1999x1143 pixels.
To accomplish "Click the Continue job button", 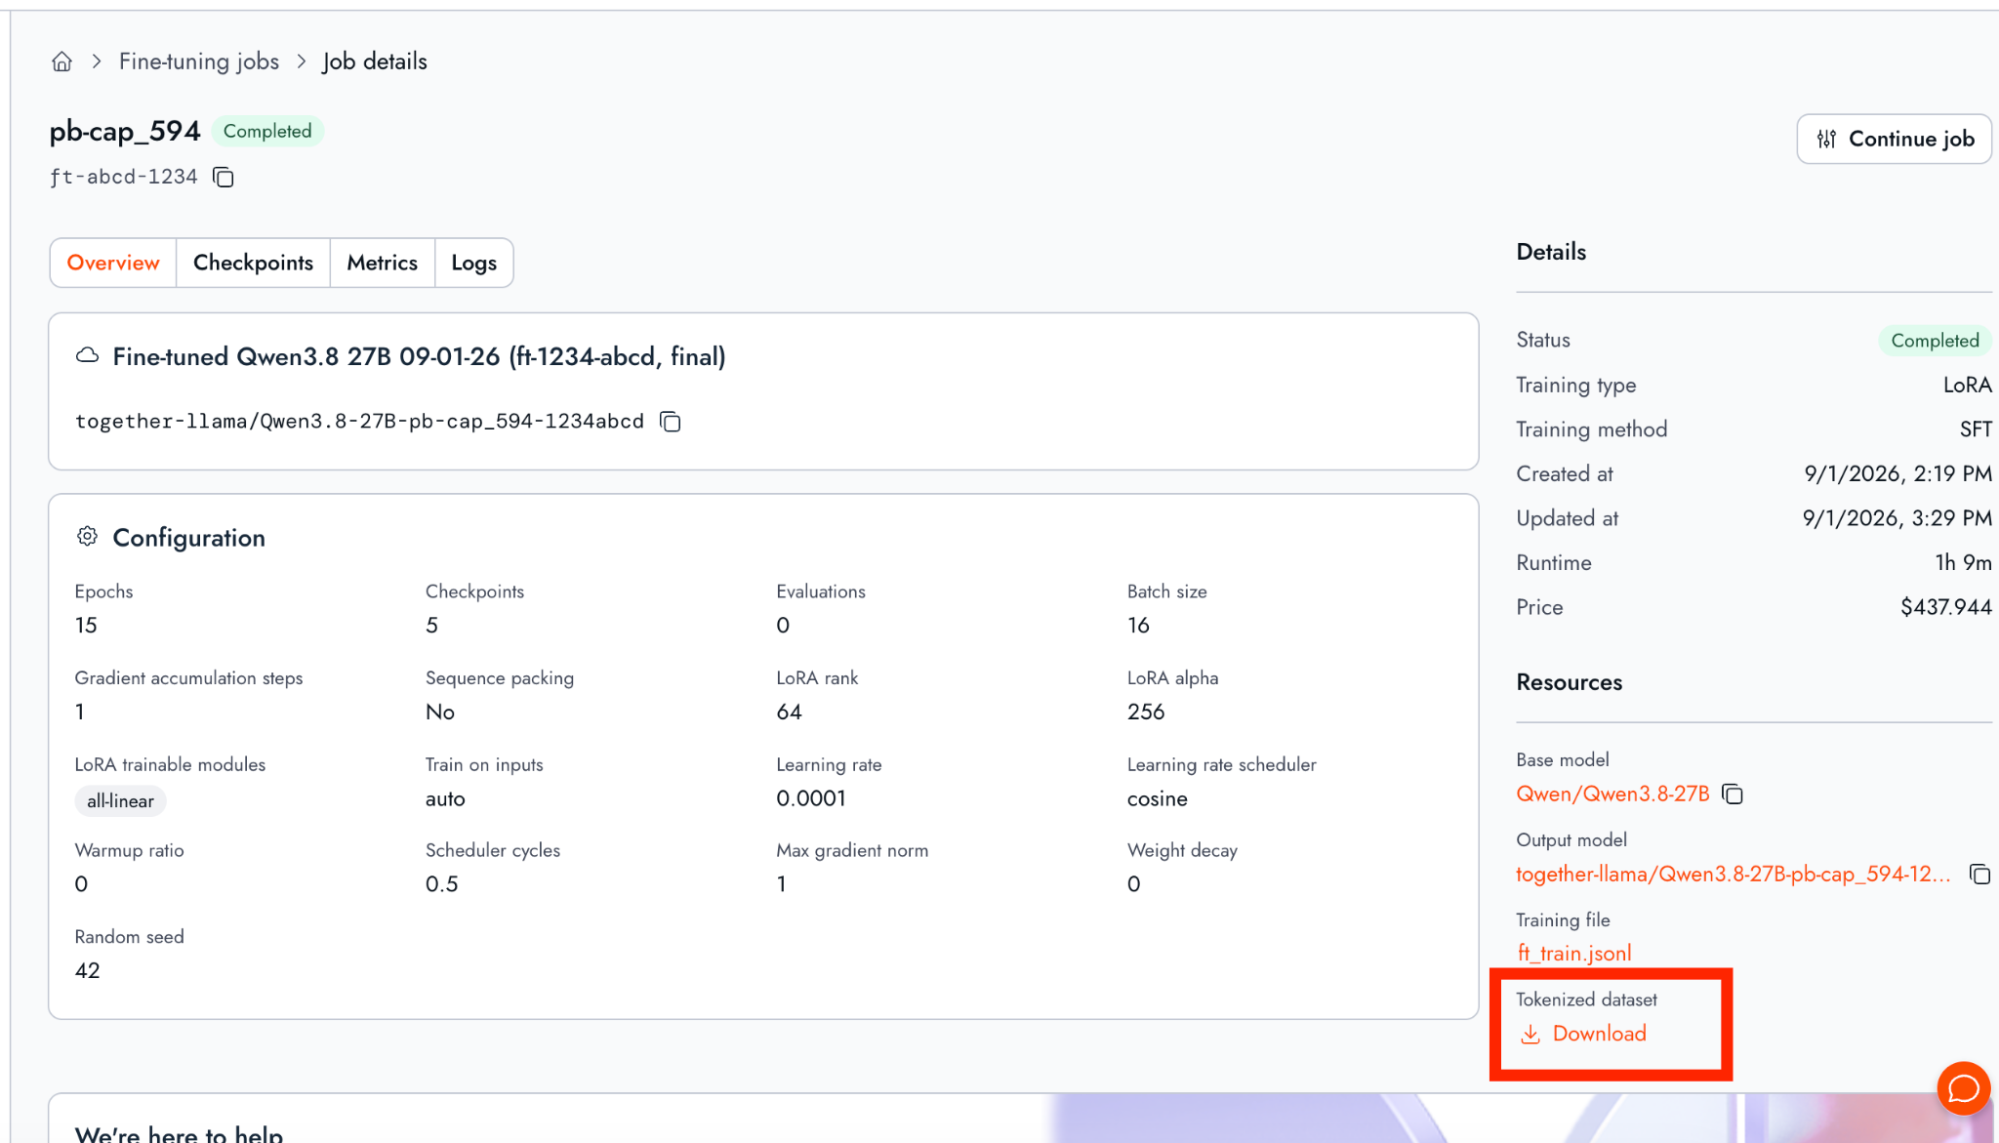I will [1894, 139].
